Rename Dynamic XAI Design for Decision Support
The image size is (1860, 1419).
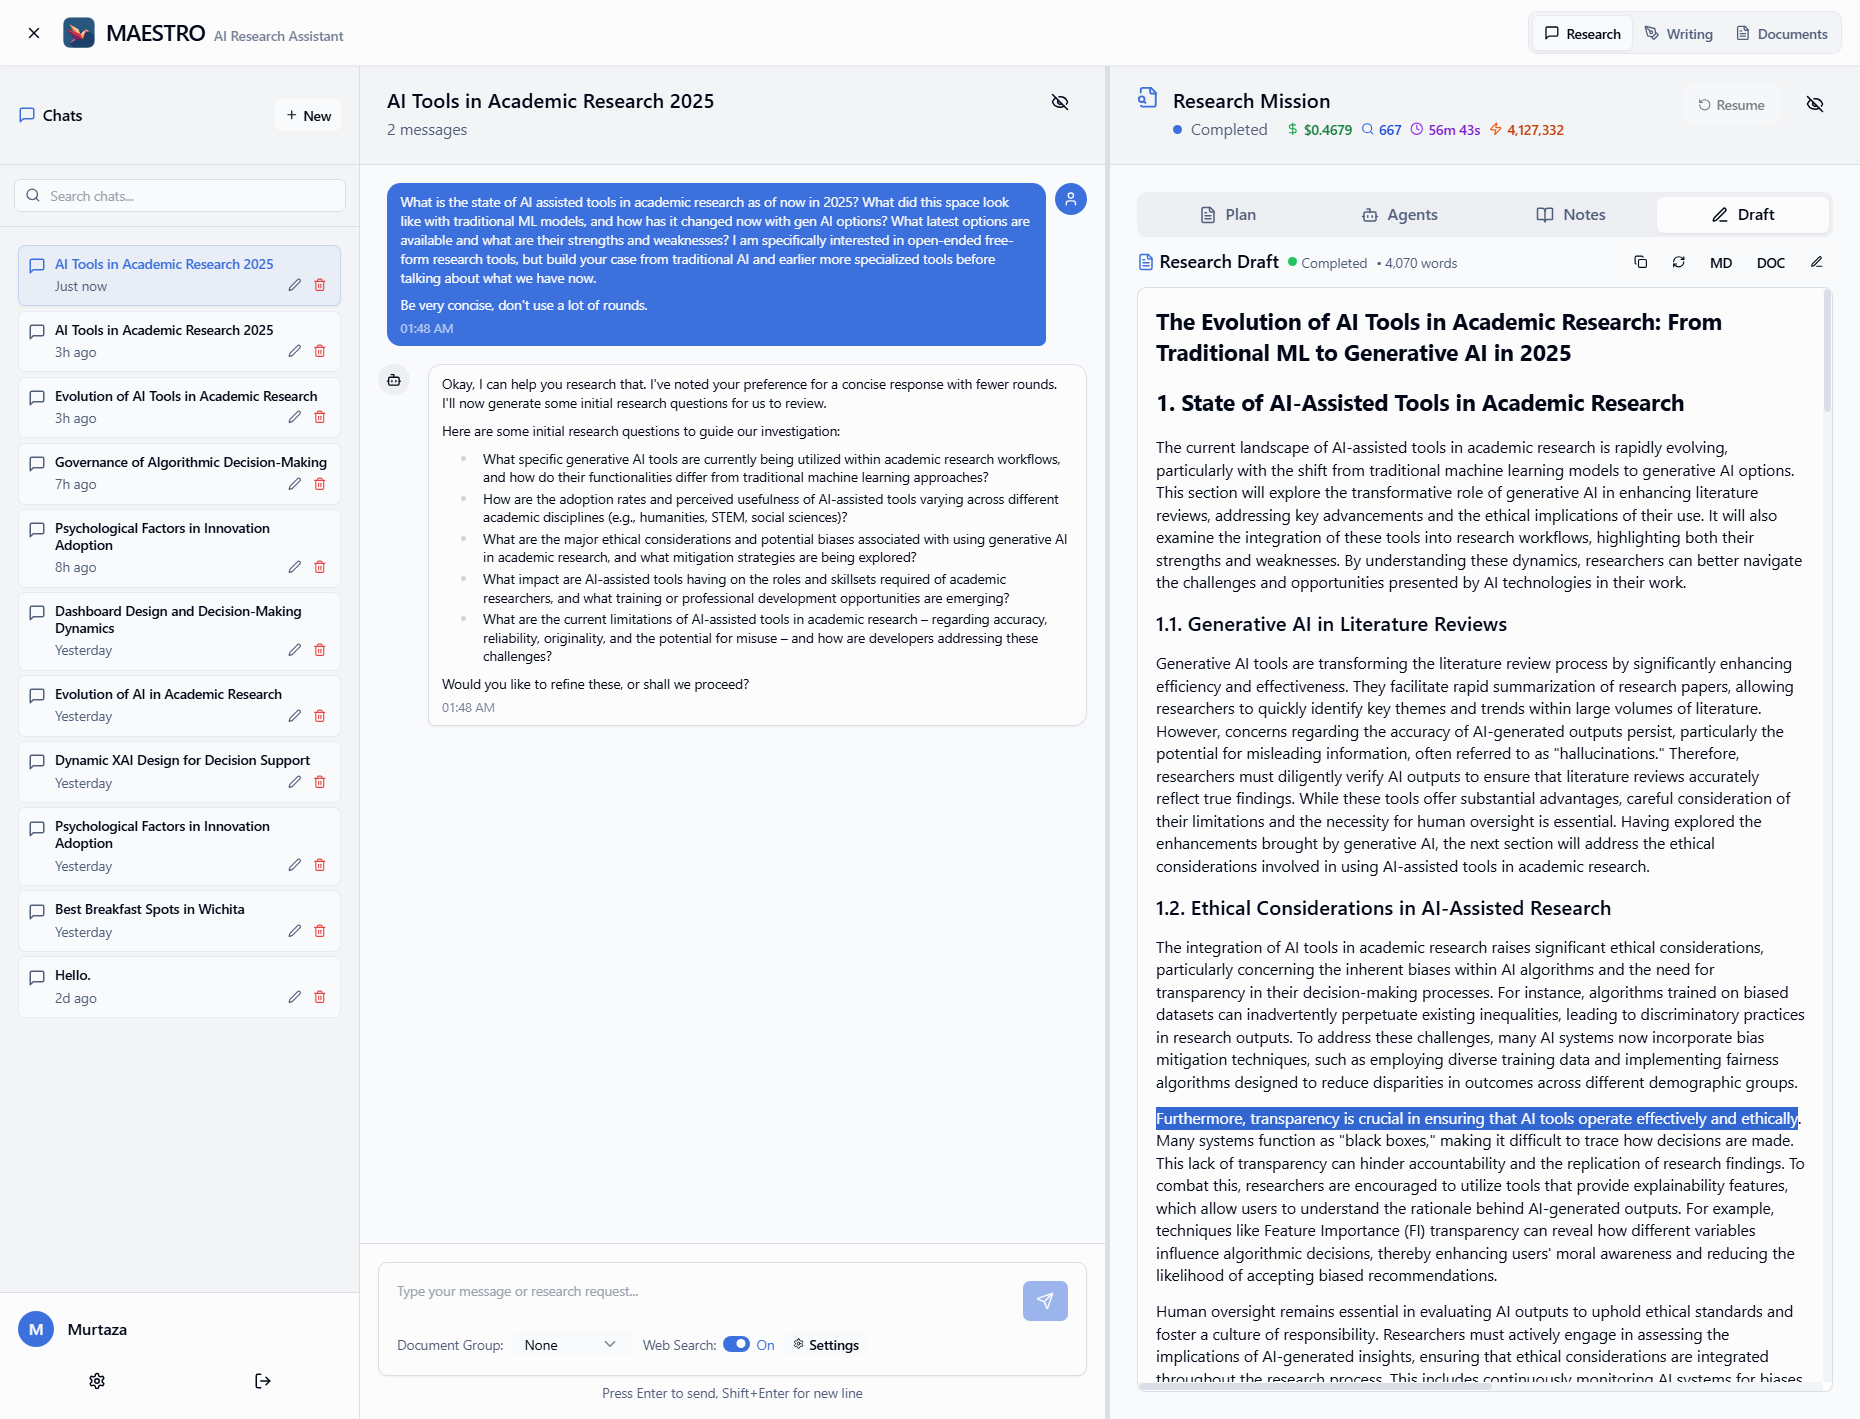[x=294, y=782]
